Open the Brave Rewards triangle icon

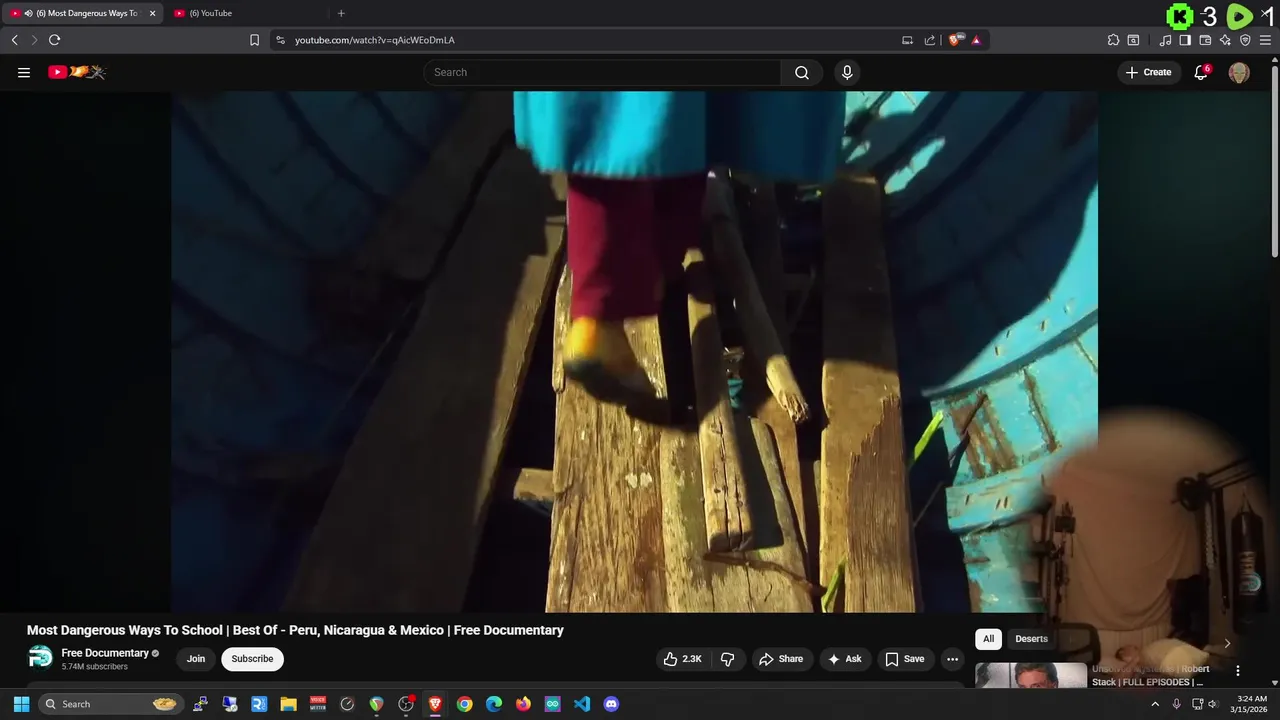pyautogui.click(x=976, y=40)
